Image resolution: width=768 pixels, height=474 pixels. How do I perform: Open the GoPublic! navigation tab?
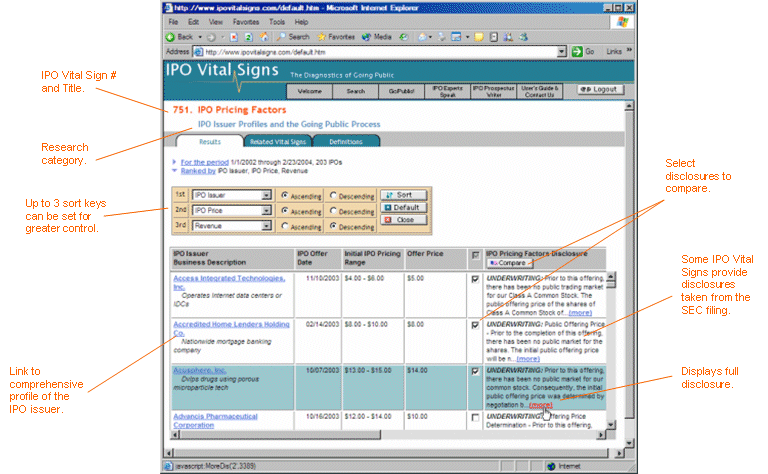401,92
